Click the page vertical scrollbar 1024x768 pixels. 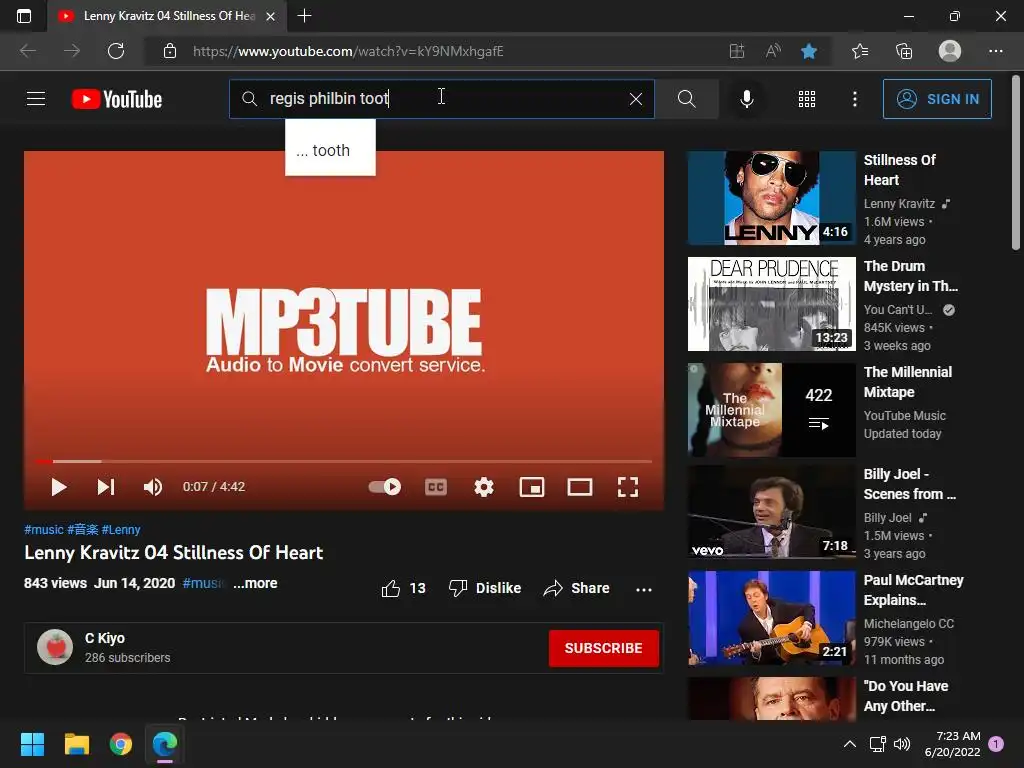[1016, 163]
